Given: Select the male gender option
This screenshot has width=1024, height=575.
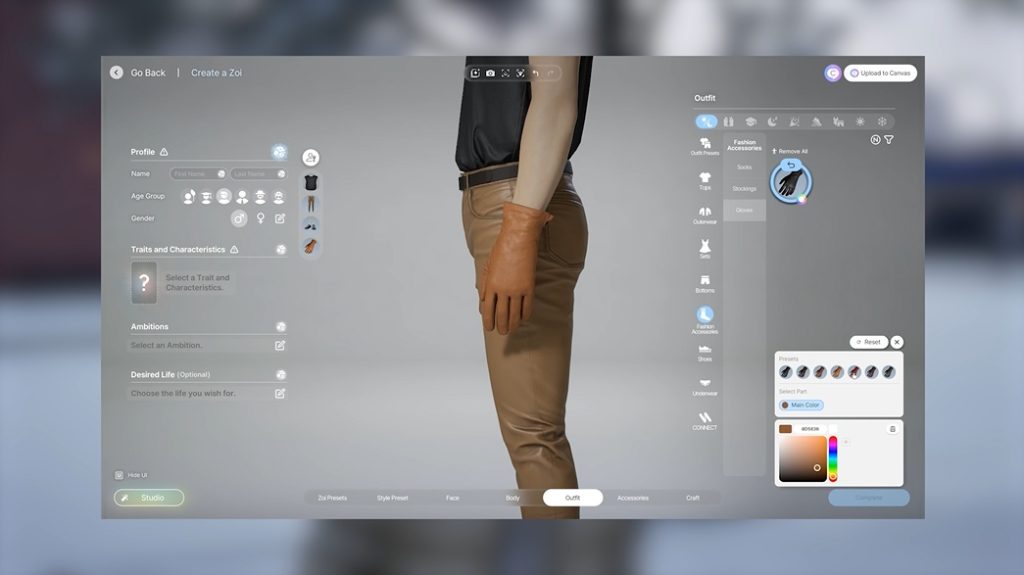Looking at the screenshot, I should (239, 218).
